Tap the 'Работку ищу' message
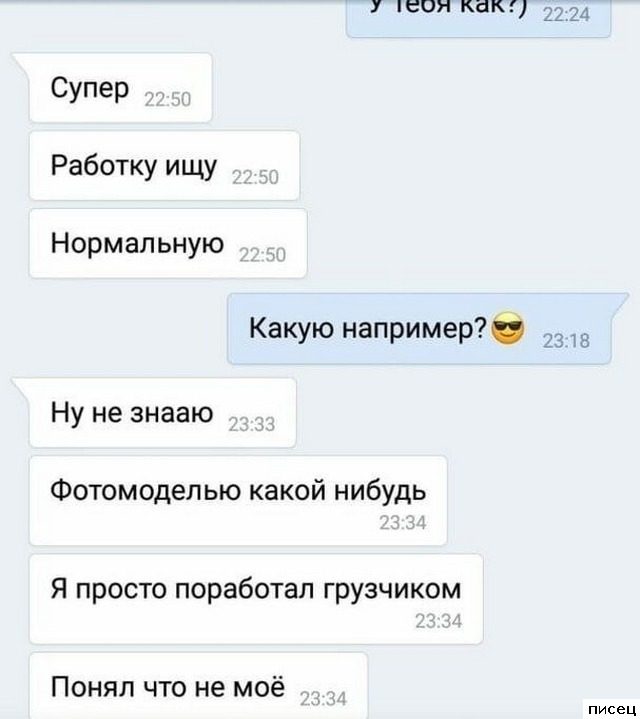 pos(164,166)
